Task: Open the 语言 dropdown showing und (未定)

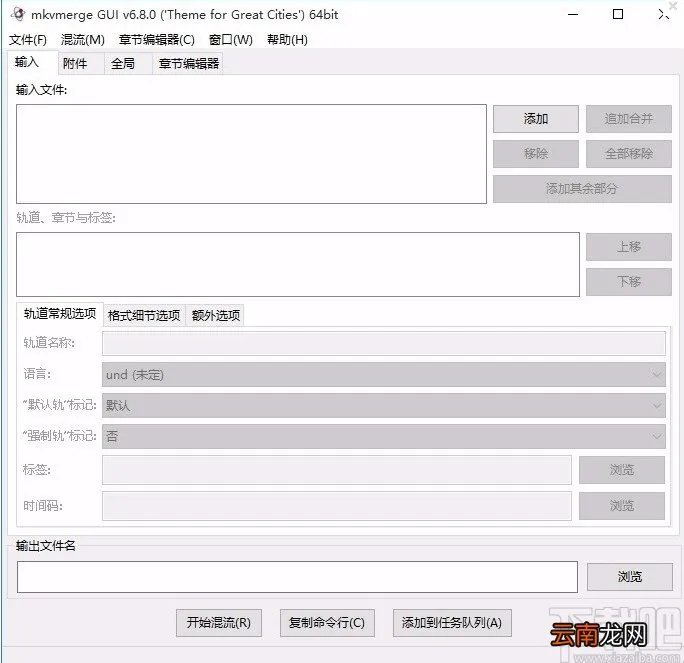Action: 384,375
